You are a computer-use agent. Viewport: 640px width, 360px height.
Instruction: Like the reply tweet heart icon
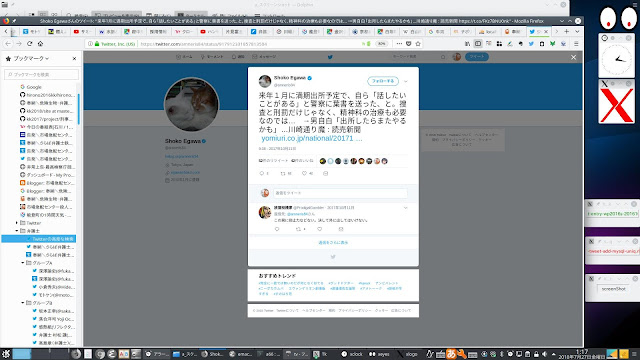pyautogui.click(x=320, y=229)
